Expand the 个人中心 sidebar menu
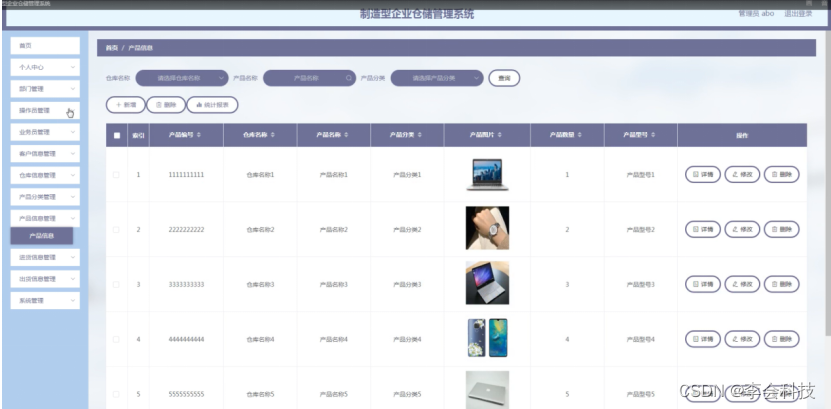Image resolution: width=831 pixels, height=409 pixels. 45,67
